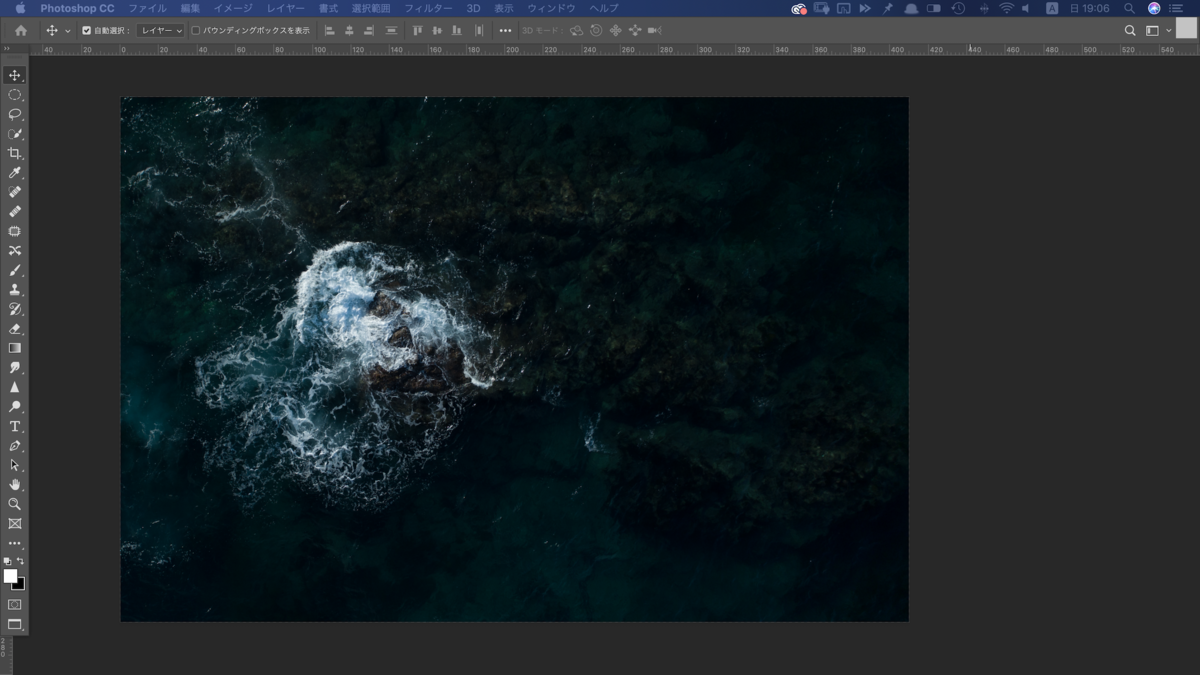Select the Smudge tool
The height and width of the screenshot is (675, 1200).
pos(15,368)
